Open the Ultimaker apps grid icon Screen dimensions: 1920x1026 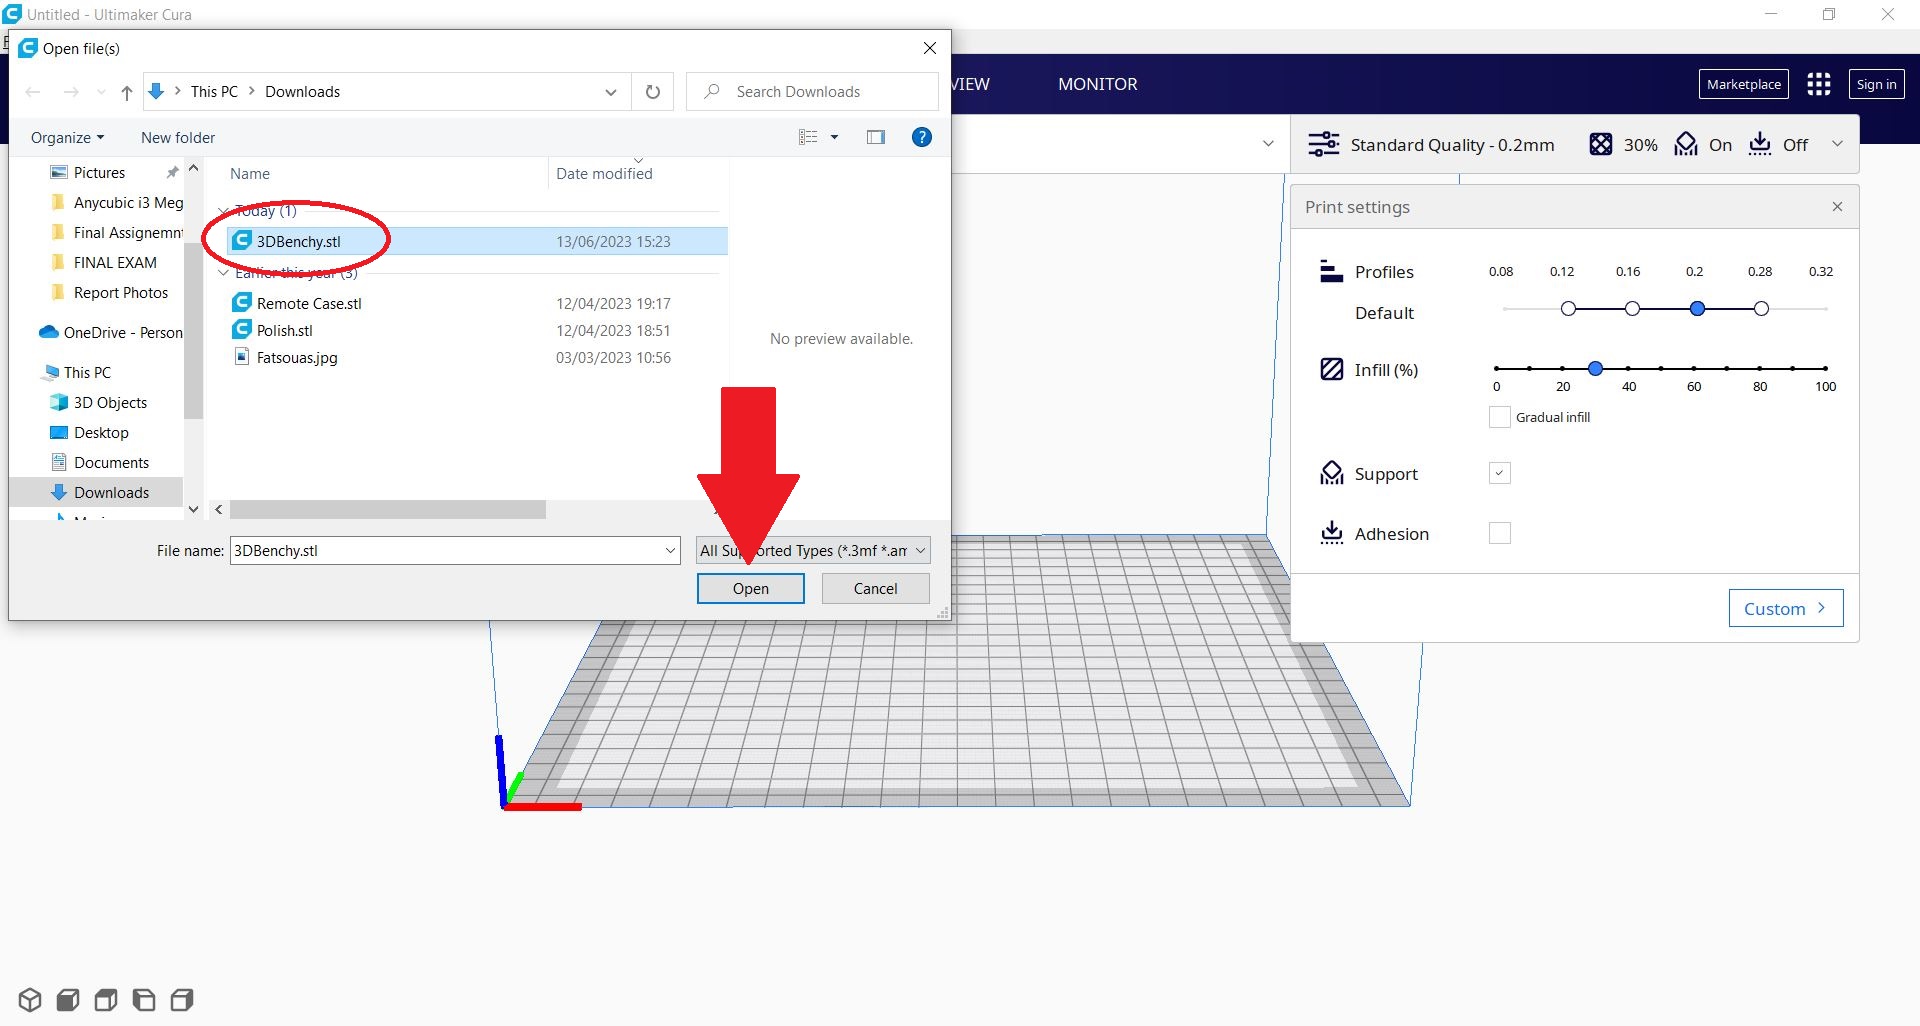coord(1818,85)
